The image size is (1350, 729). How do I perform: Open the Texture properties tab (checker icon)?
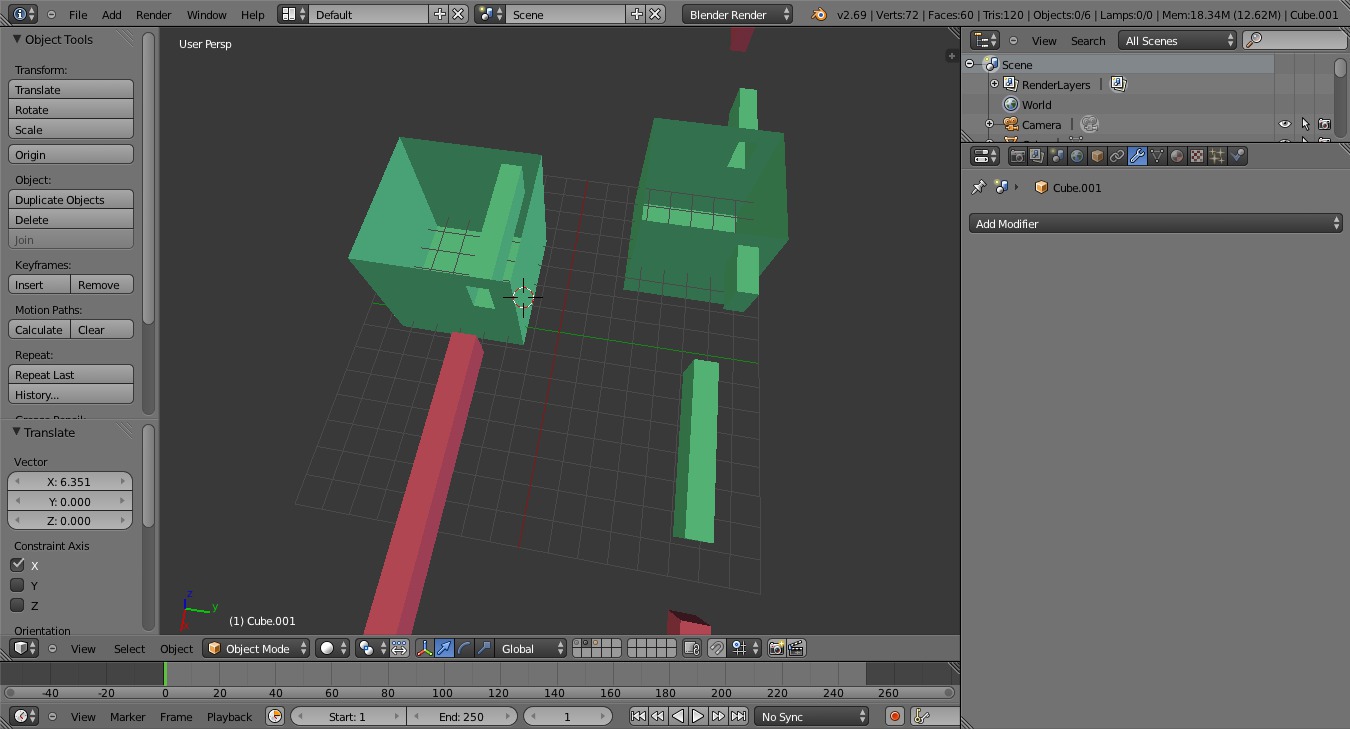tap(1197, 156)
